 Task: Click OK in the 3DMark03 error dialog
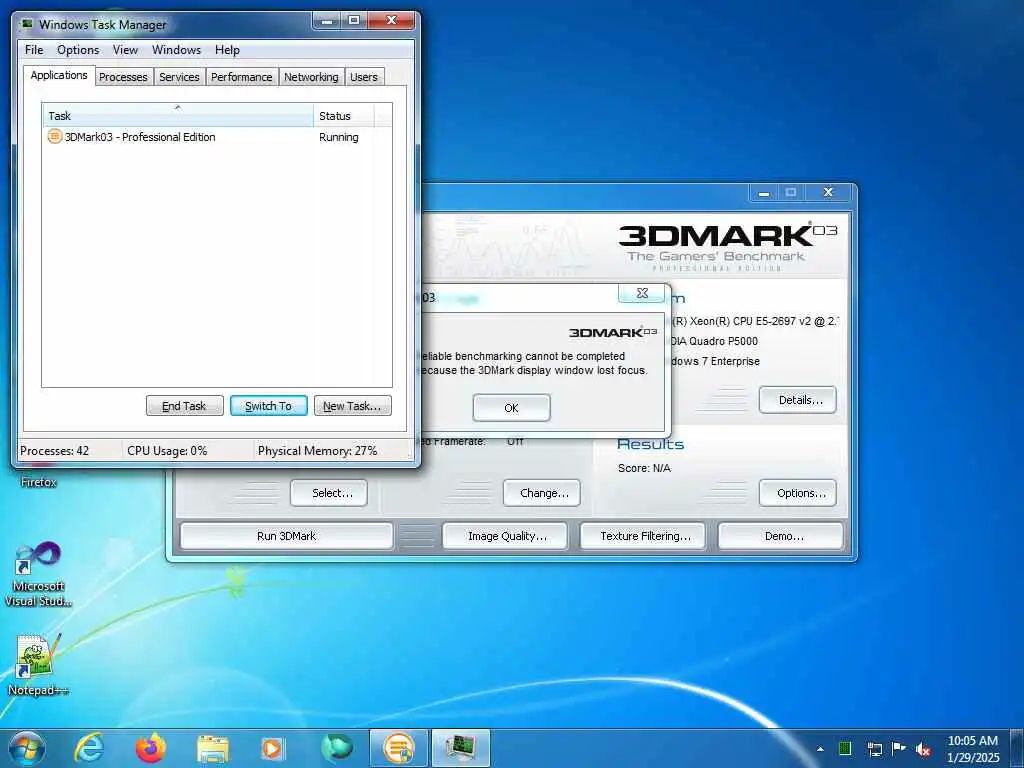click(x=511, y=408)
